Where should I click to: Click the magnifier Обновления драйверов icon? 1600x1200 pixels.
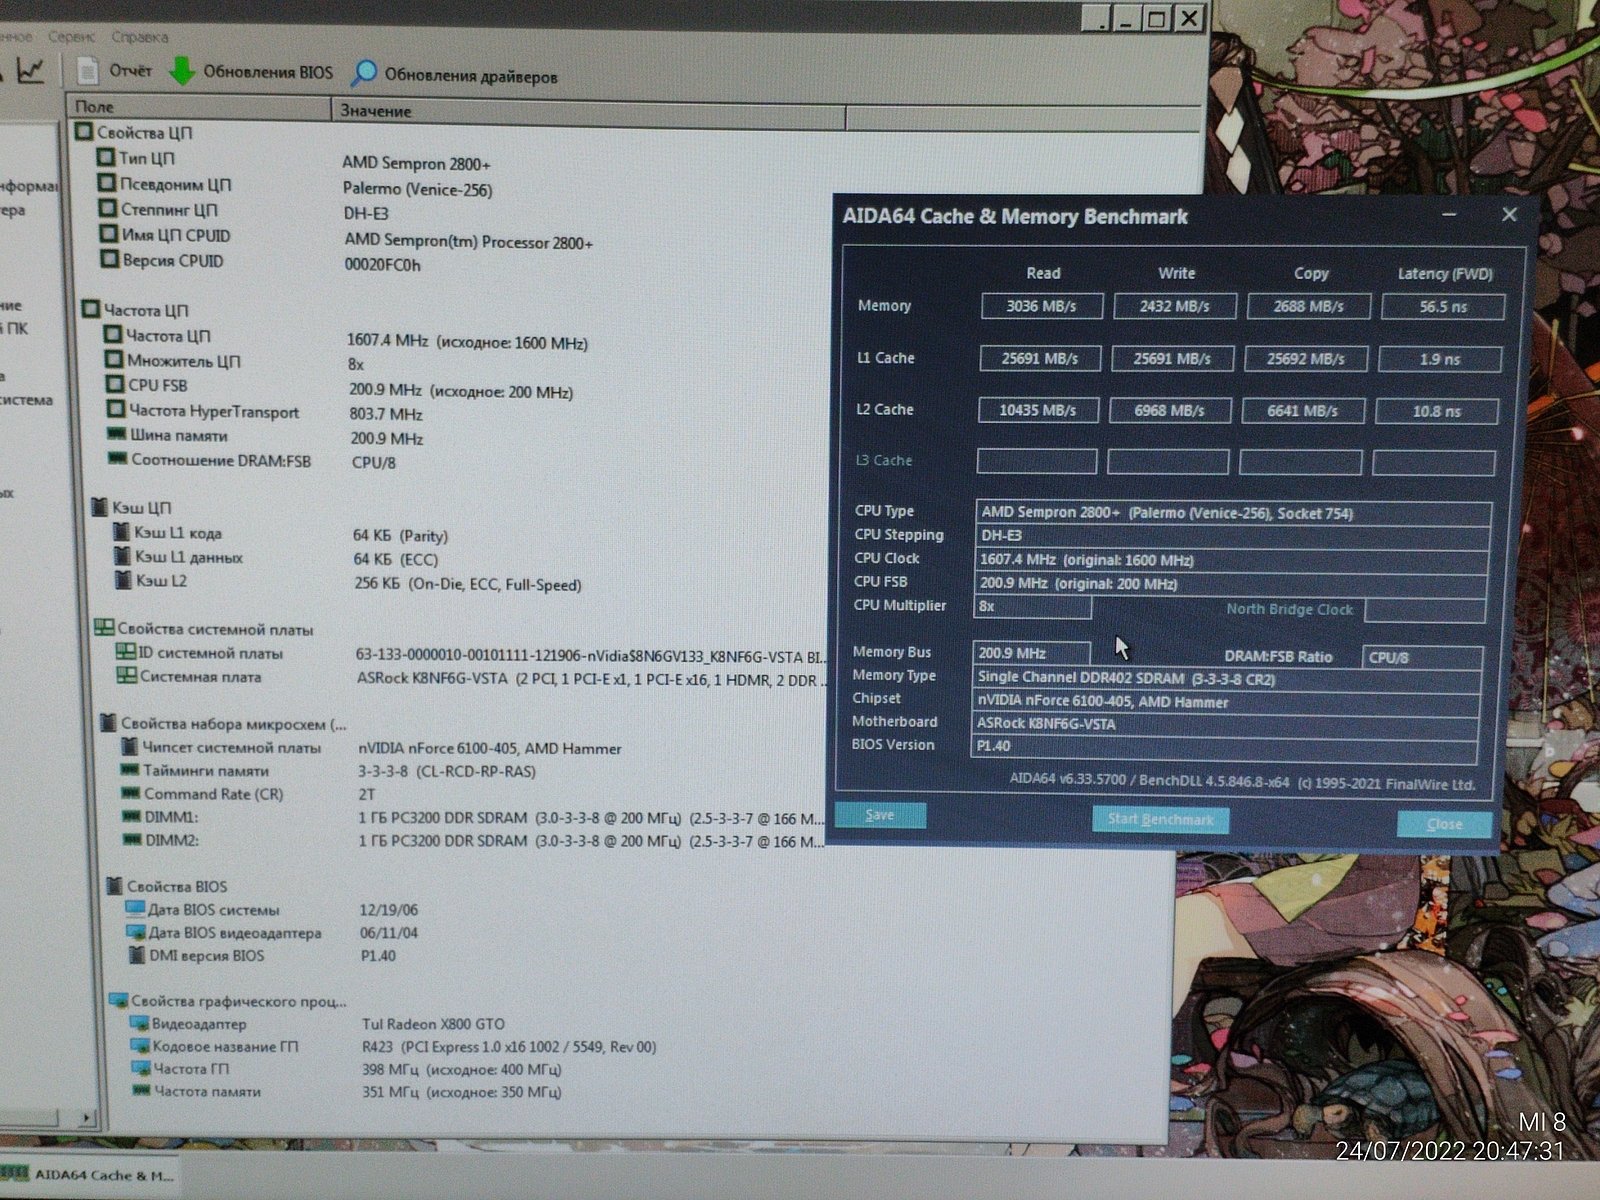click(364, 74)
